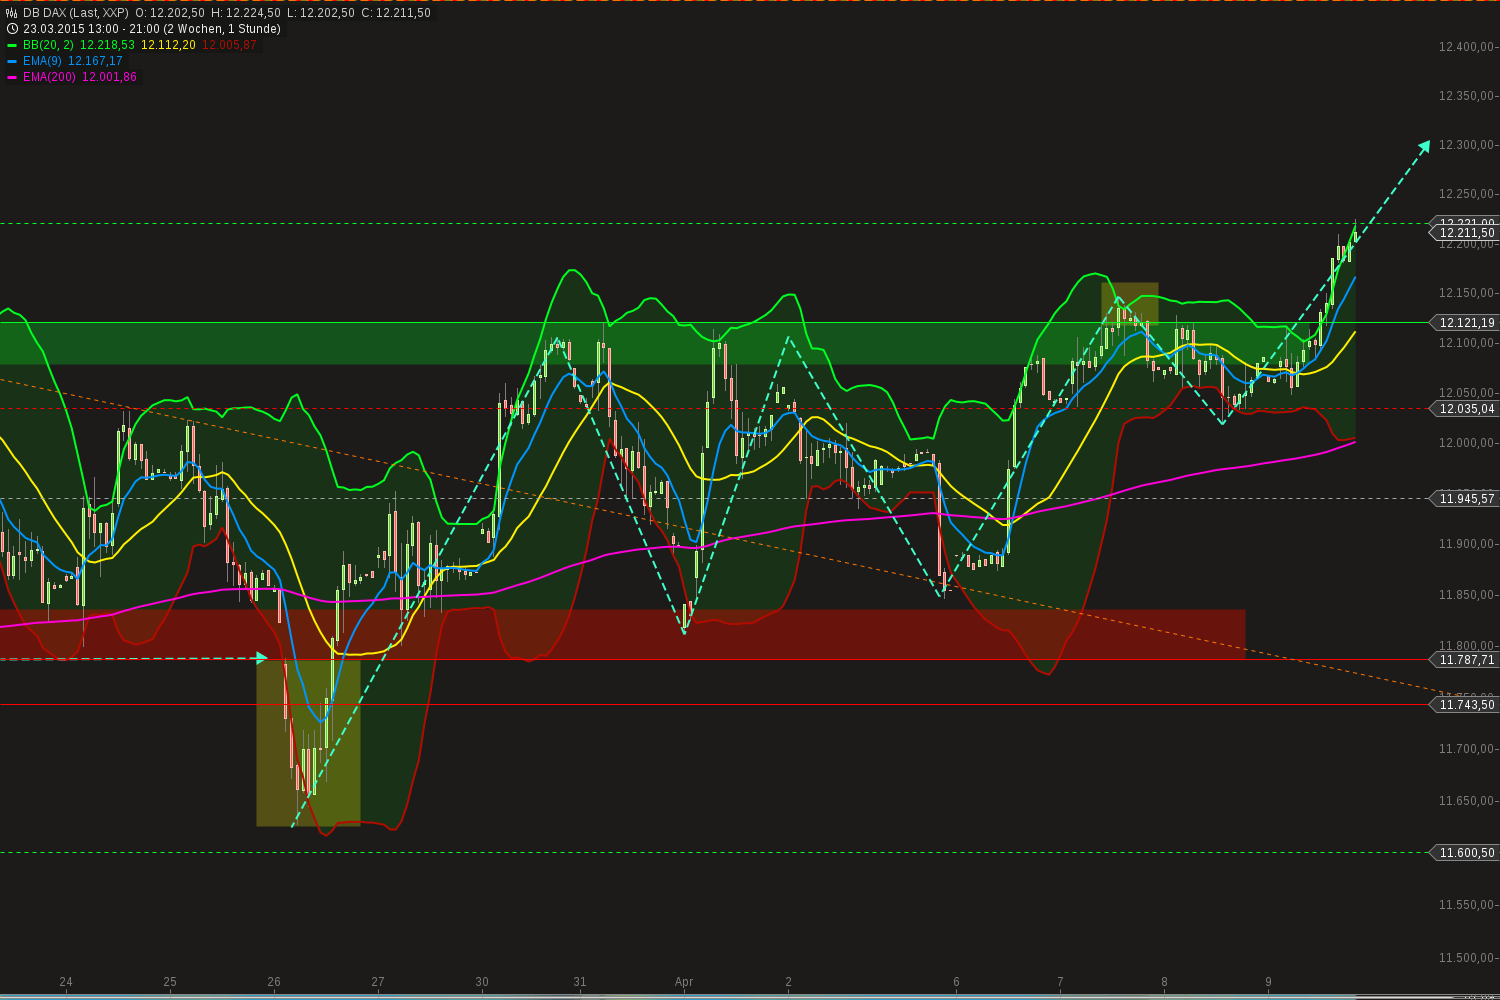This screenshot has width=1500, height=1000.
Task: Click the last price tag 12.211,50 on the axis
Action: 1466,233
